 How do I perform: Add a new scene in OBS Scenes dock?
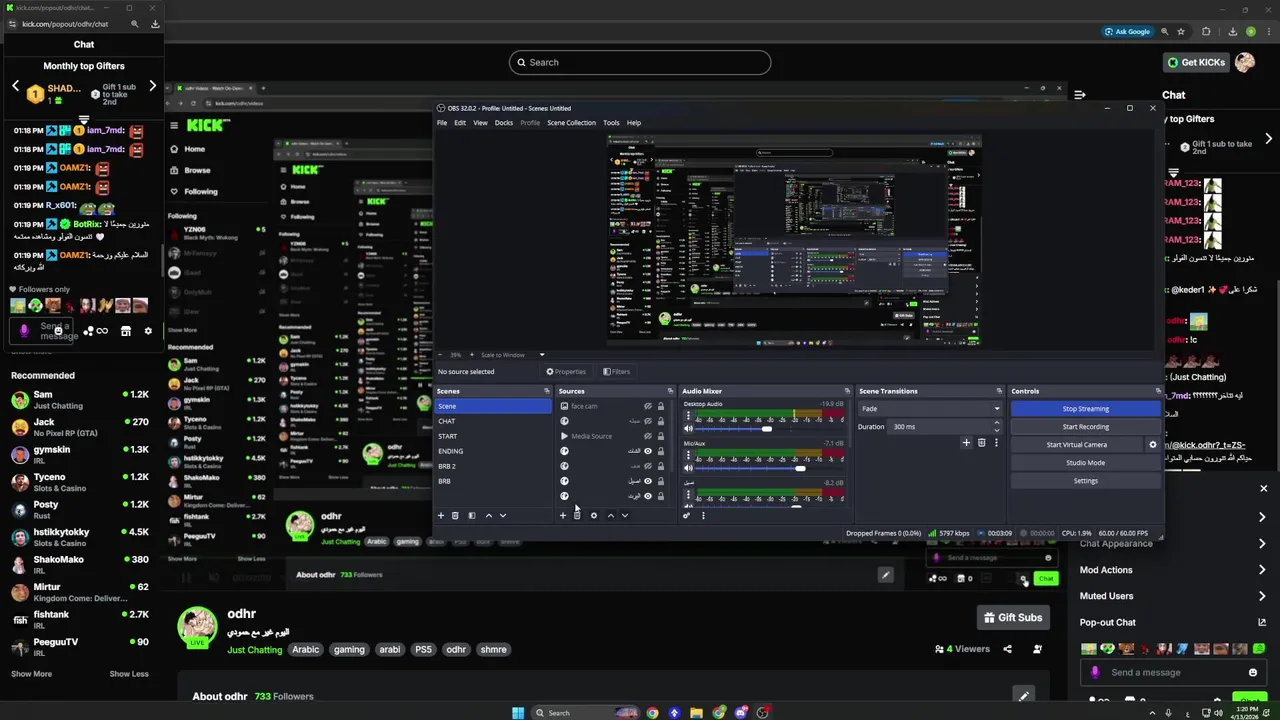440,516
